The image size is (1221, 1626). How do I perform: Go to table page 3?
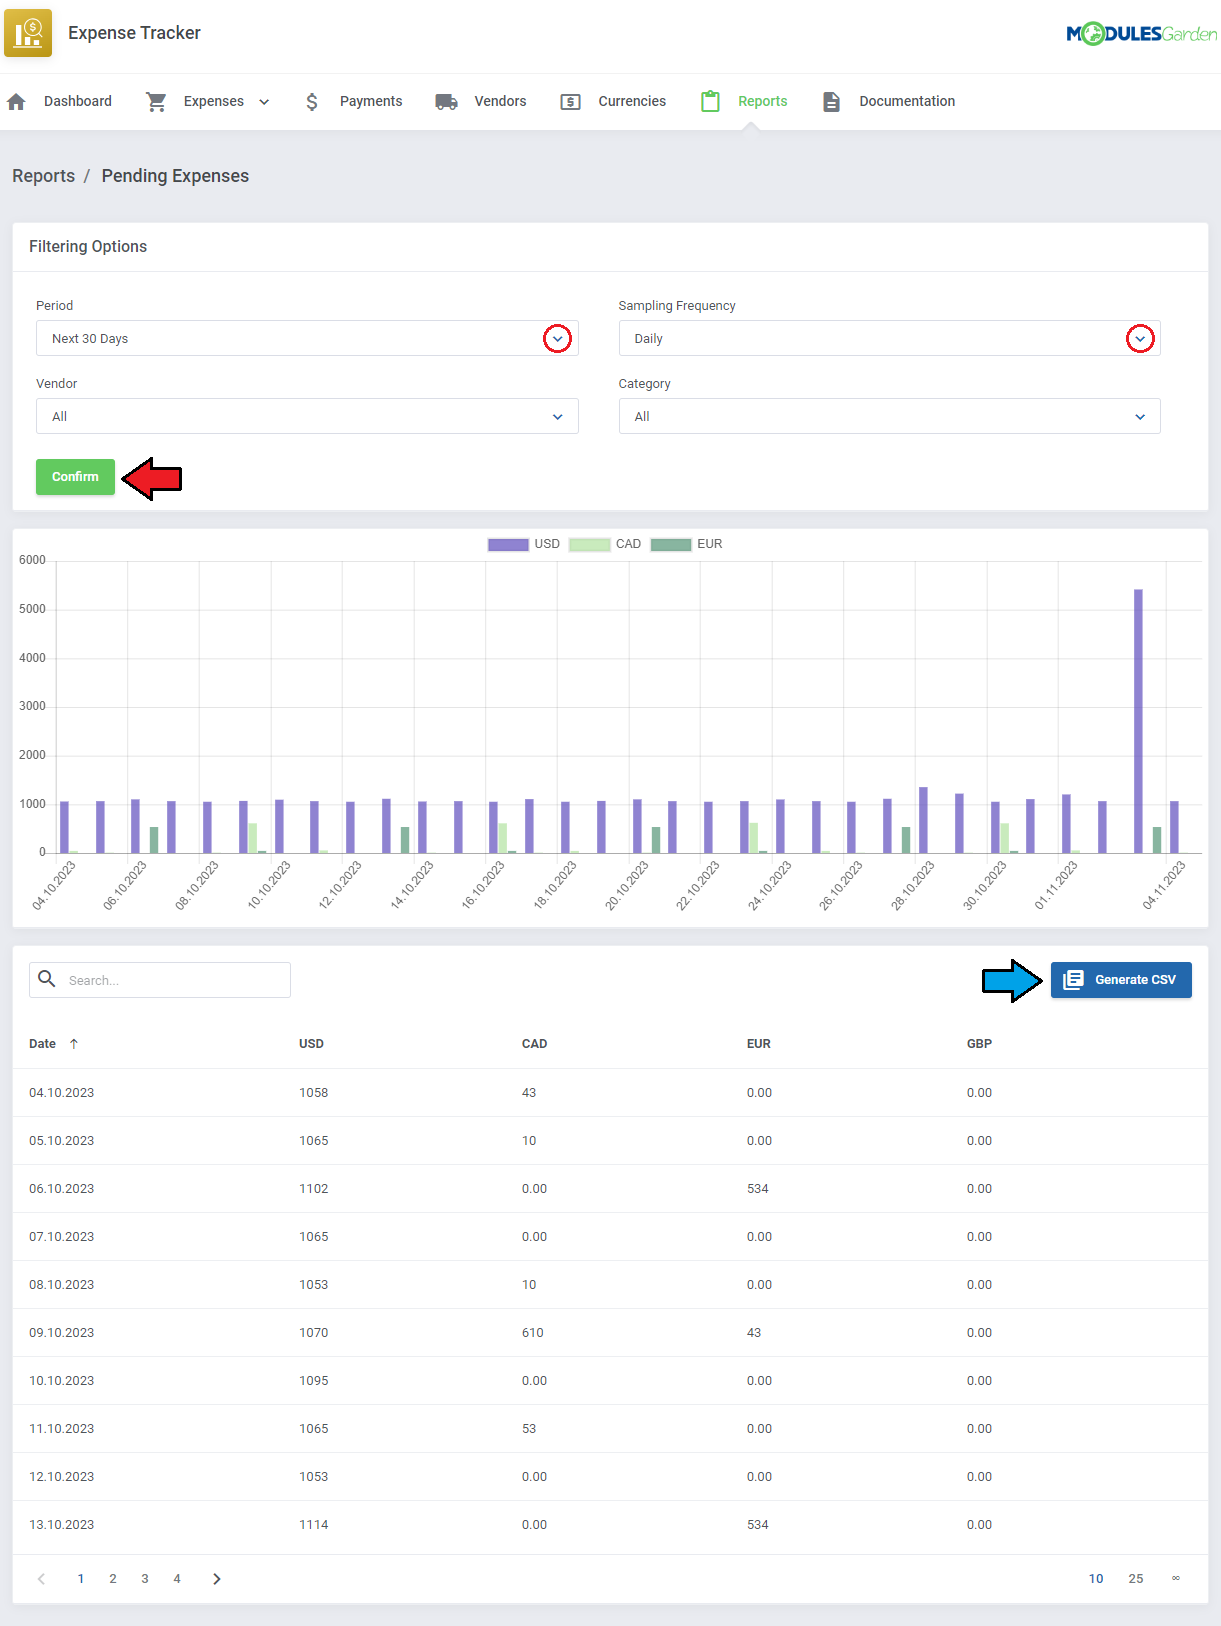click(145, 1578)
